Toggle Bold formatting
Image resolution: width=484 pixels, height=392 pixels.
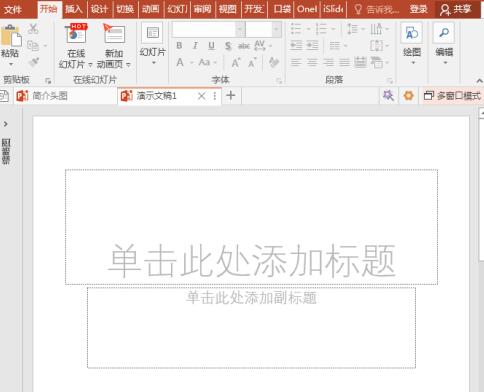[x=179, y=46]
